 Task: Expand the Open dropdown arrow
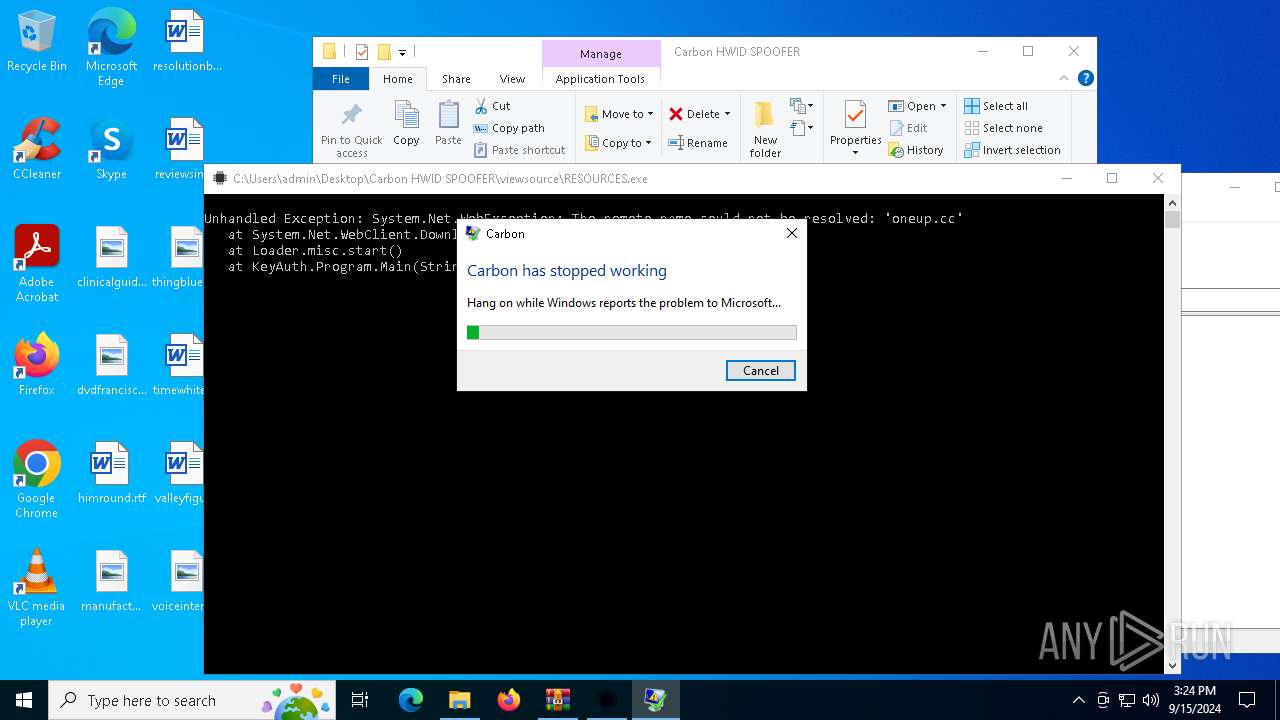click(943, 106)
